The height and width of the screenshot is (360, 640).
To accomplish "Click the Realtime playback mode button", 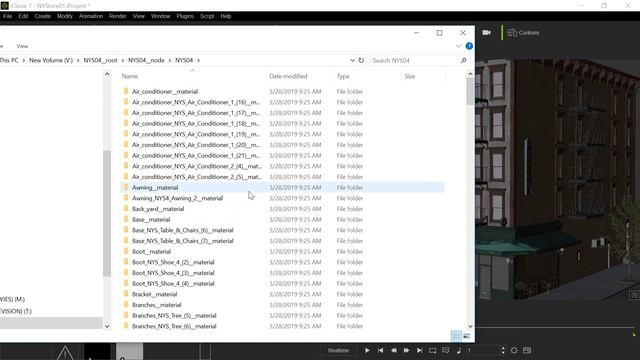I will [338, 350].
